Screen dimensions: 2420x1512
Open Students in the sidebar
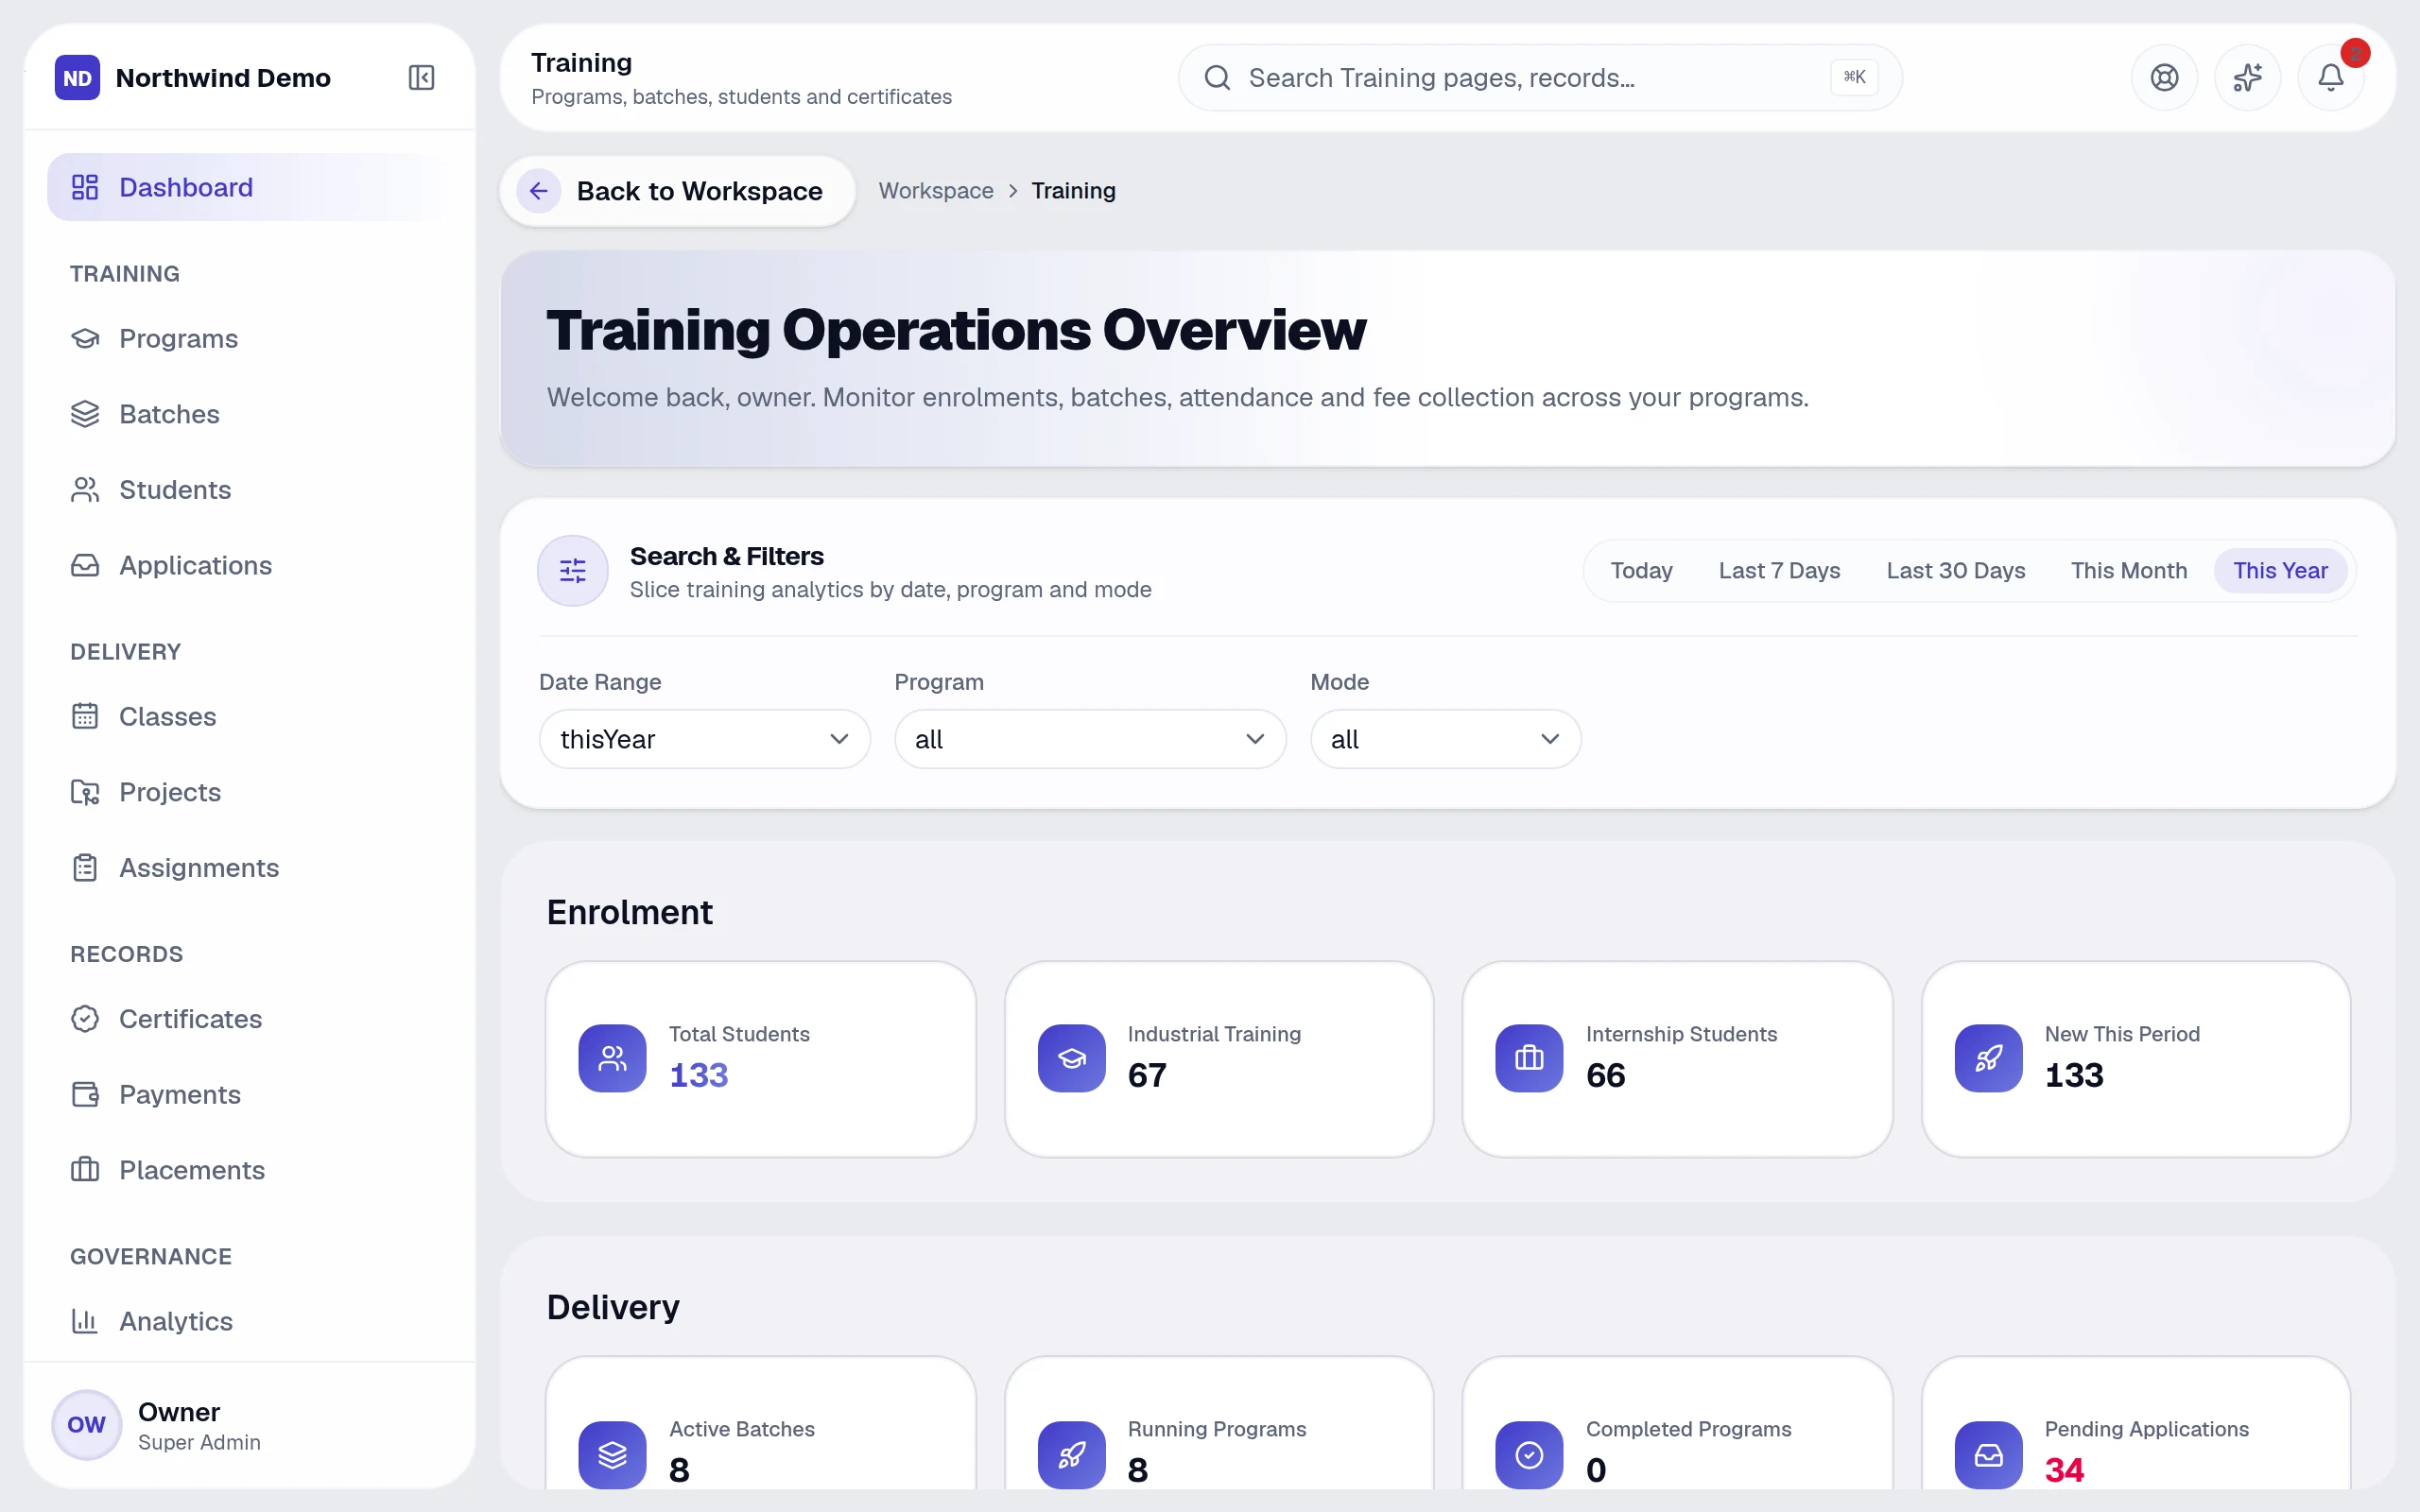coord(249,490)
